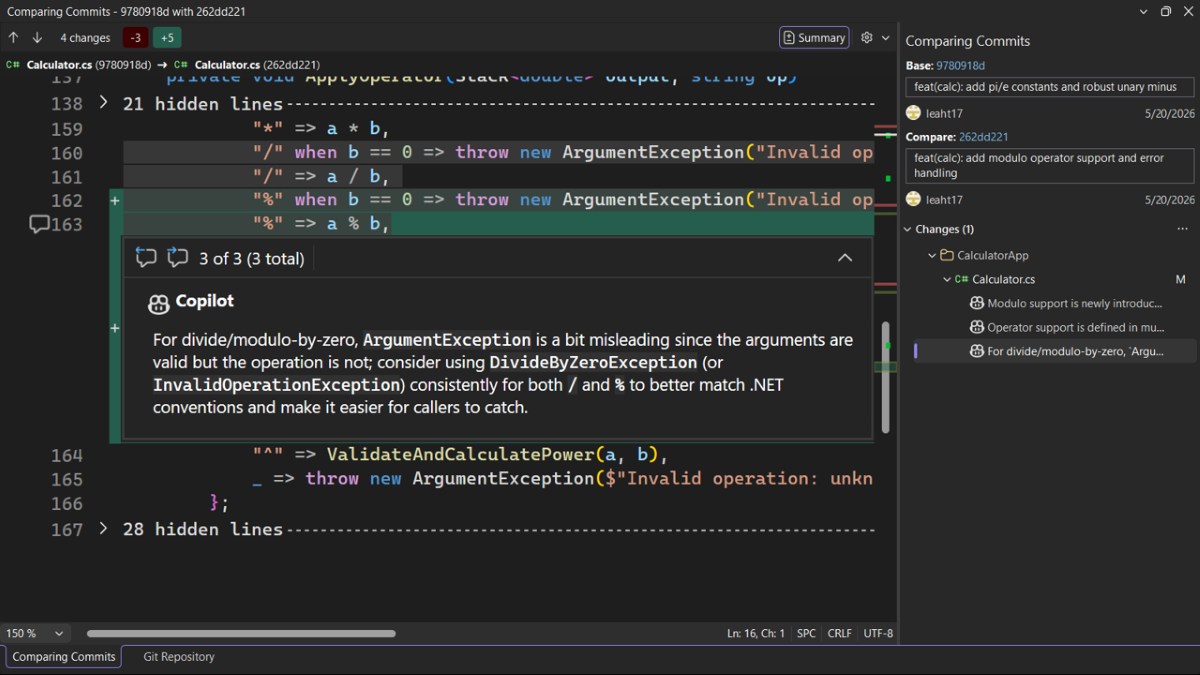The height and width of the screenshot is (675, 1200).
Task: Go to previous change arrow
Action: (14, 38)
